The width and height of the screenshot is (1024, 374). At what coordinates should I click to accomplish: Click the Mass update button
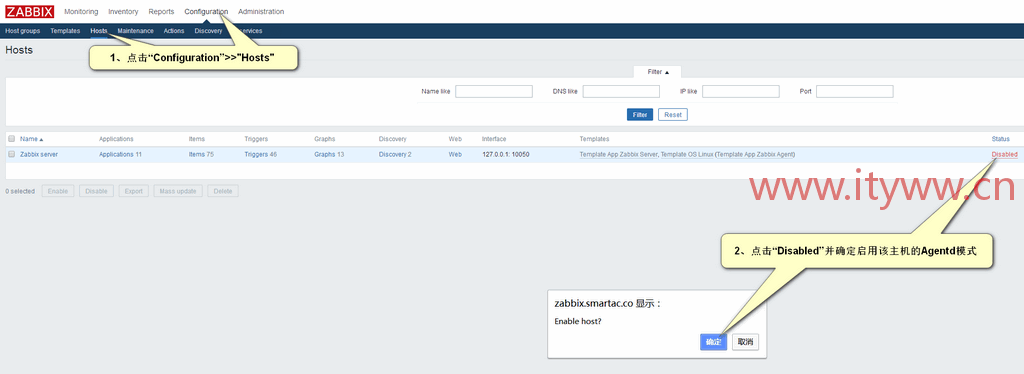178,191
